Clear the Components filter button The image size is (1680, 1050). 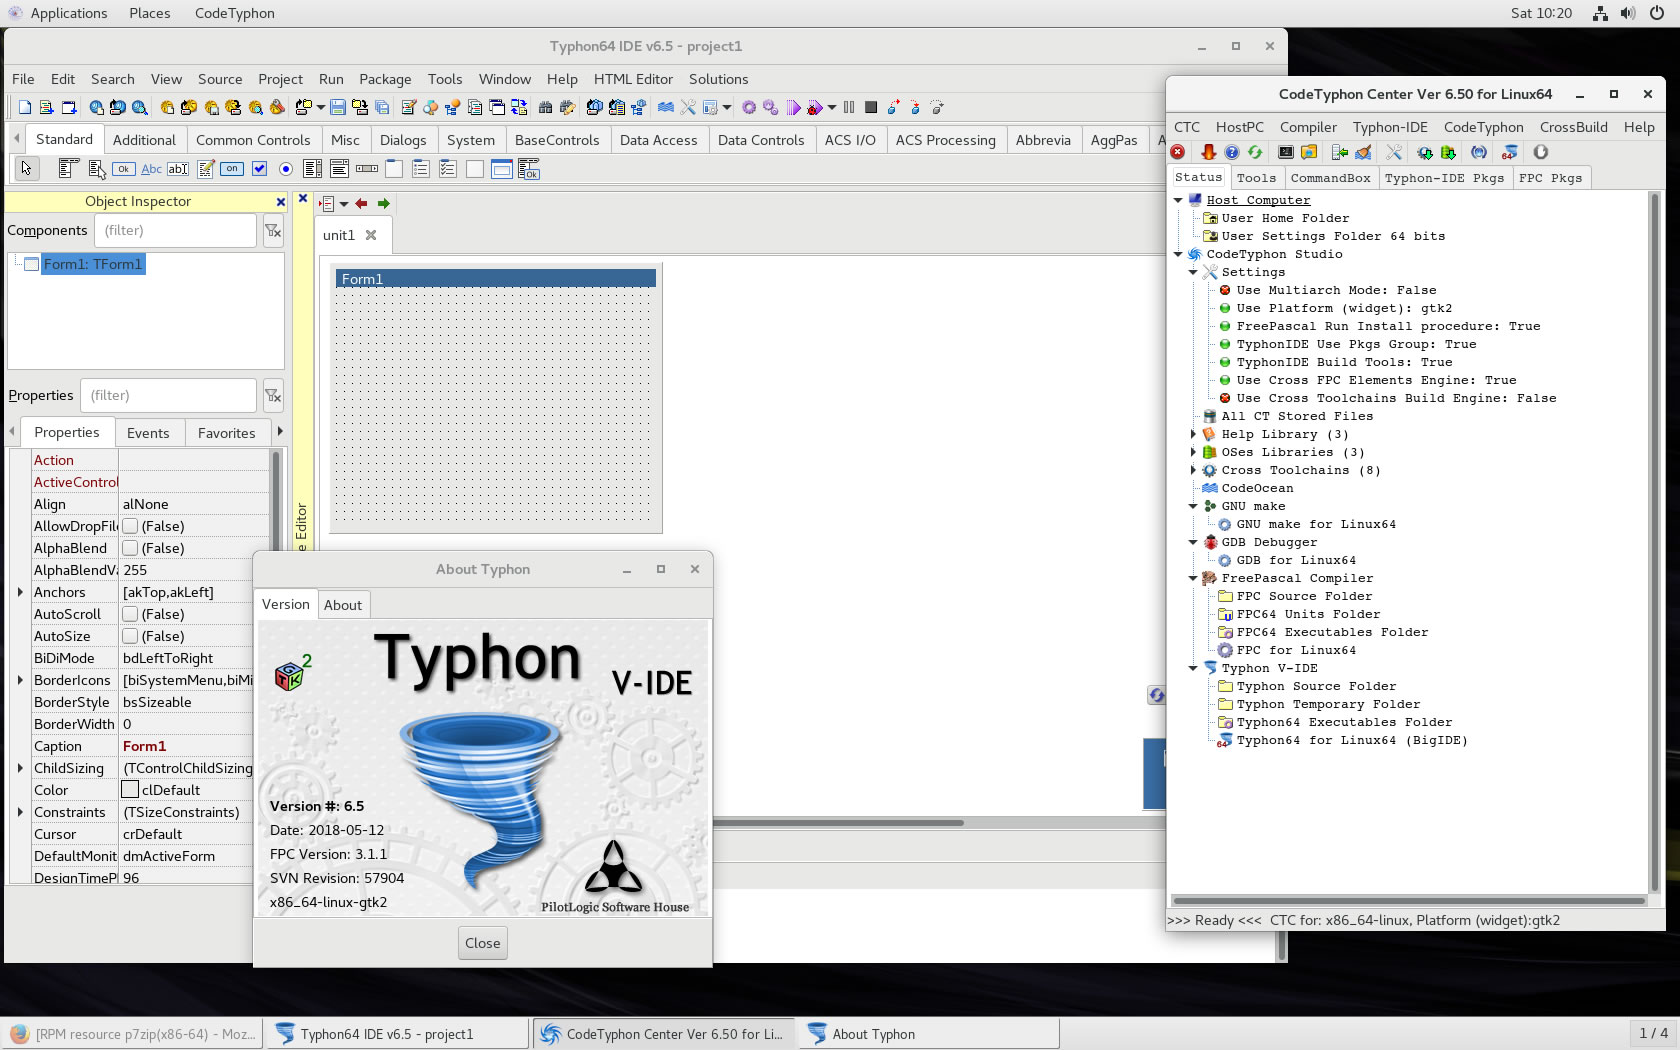pos(273,231)
